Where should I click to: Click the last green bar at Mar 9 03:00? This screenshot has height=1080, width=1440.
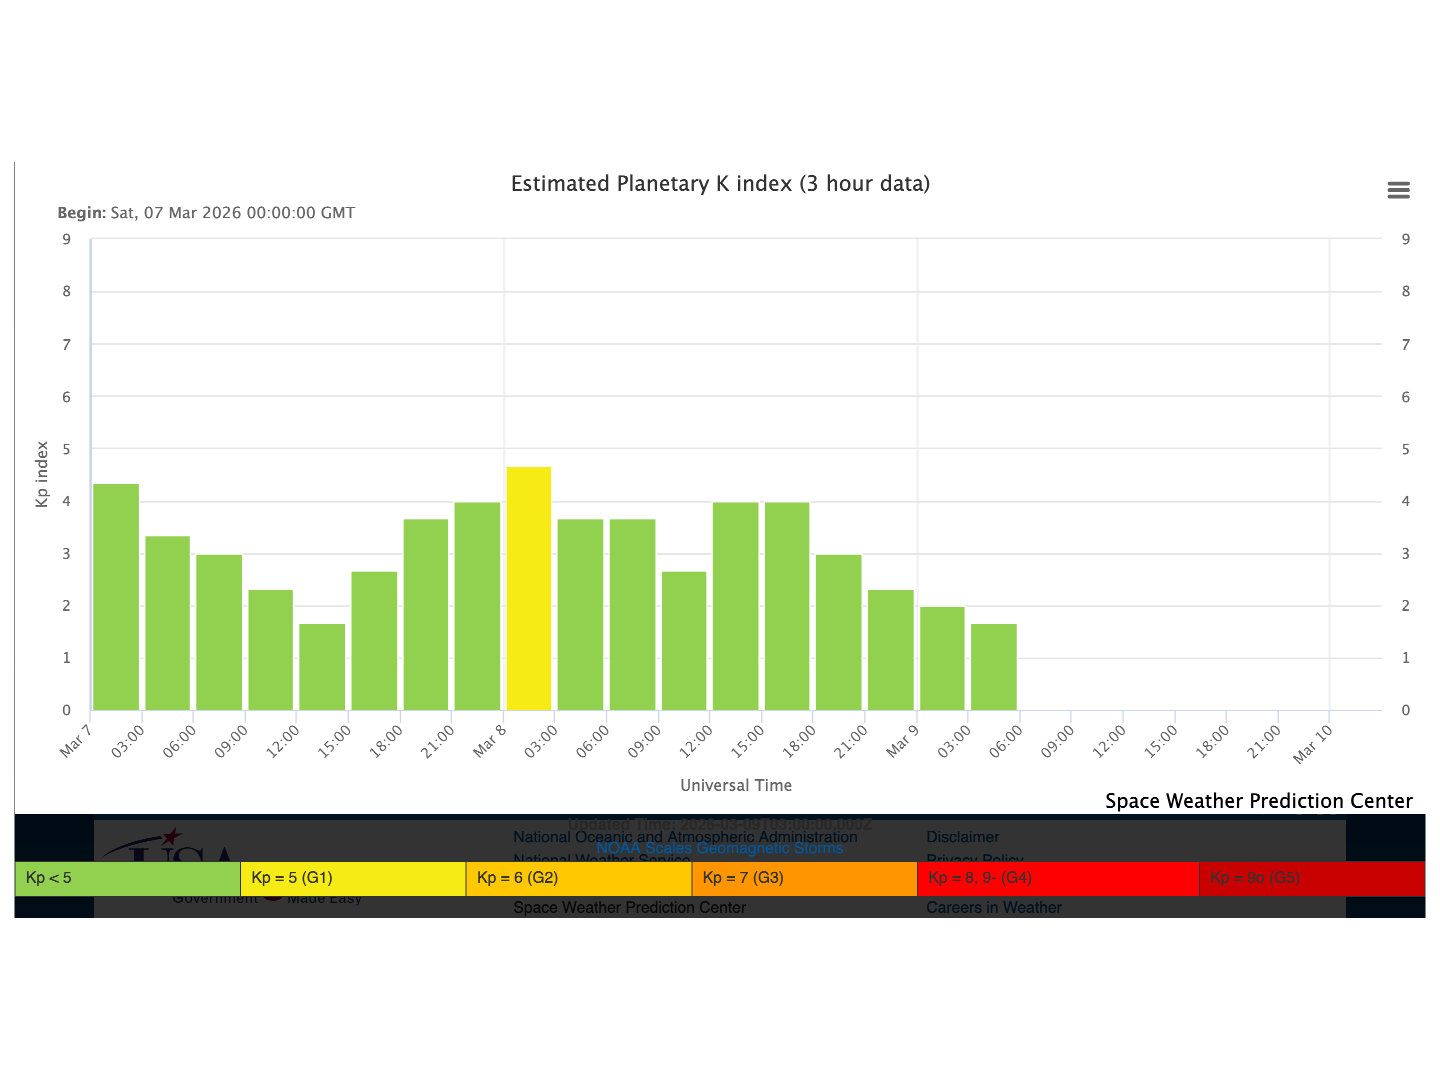point(994,667)
